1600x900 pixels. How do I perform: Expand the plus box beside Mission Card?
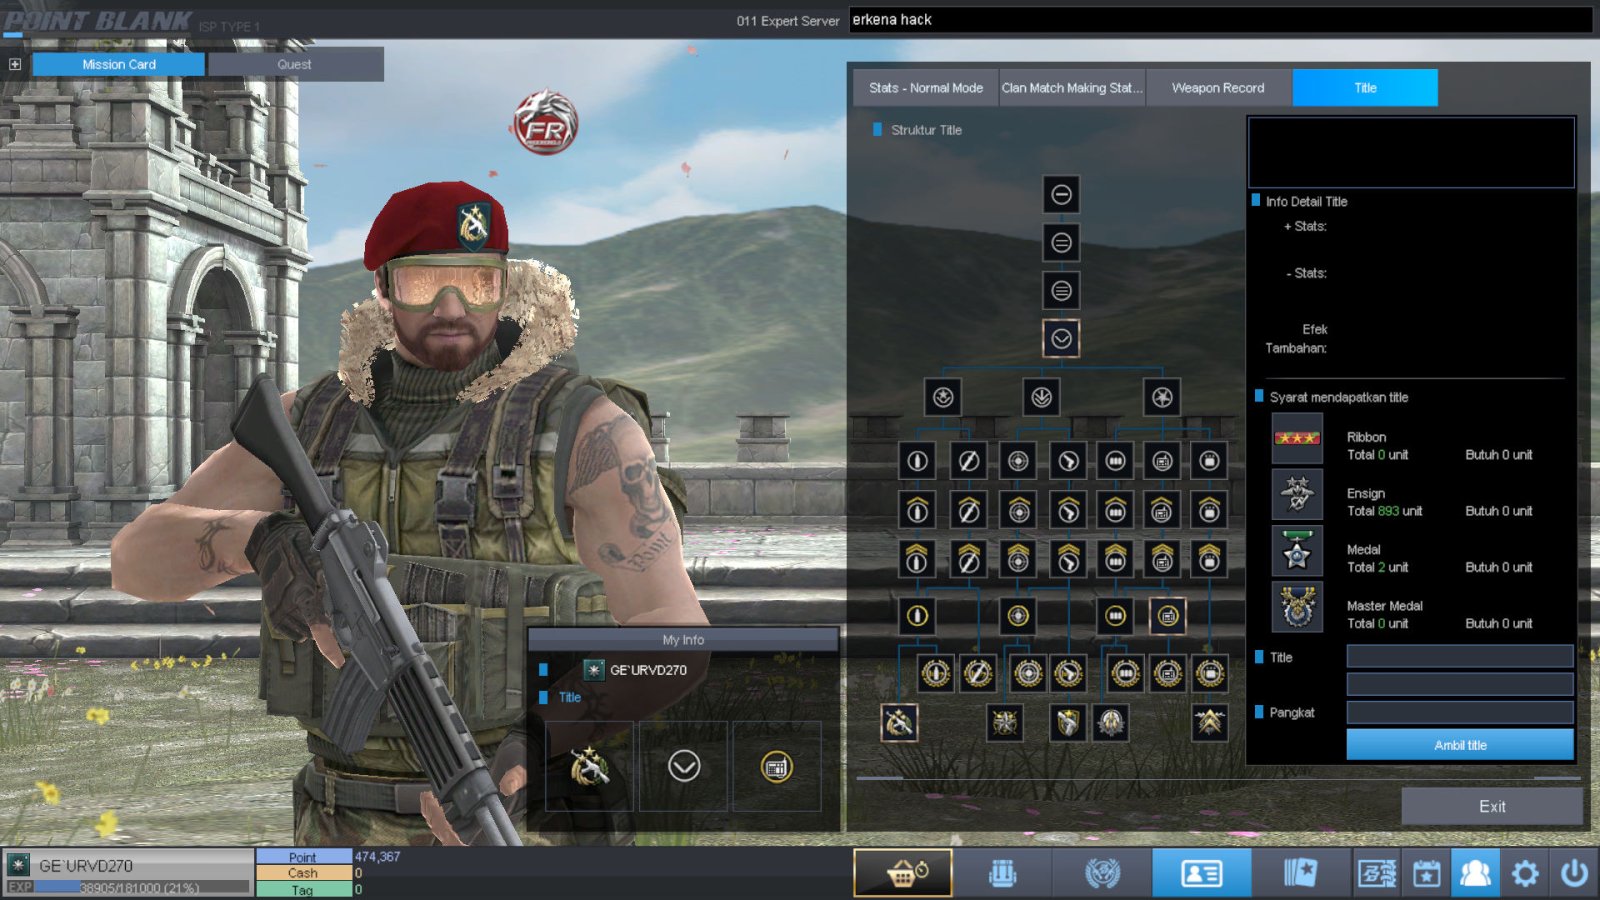(x=15, y=64)
